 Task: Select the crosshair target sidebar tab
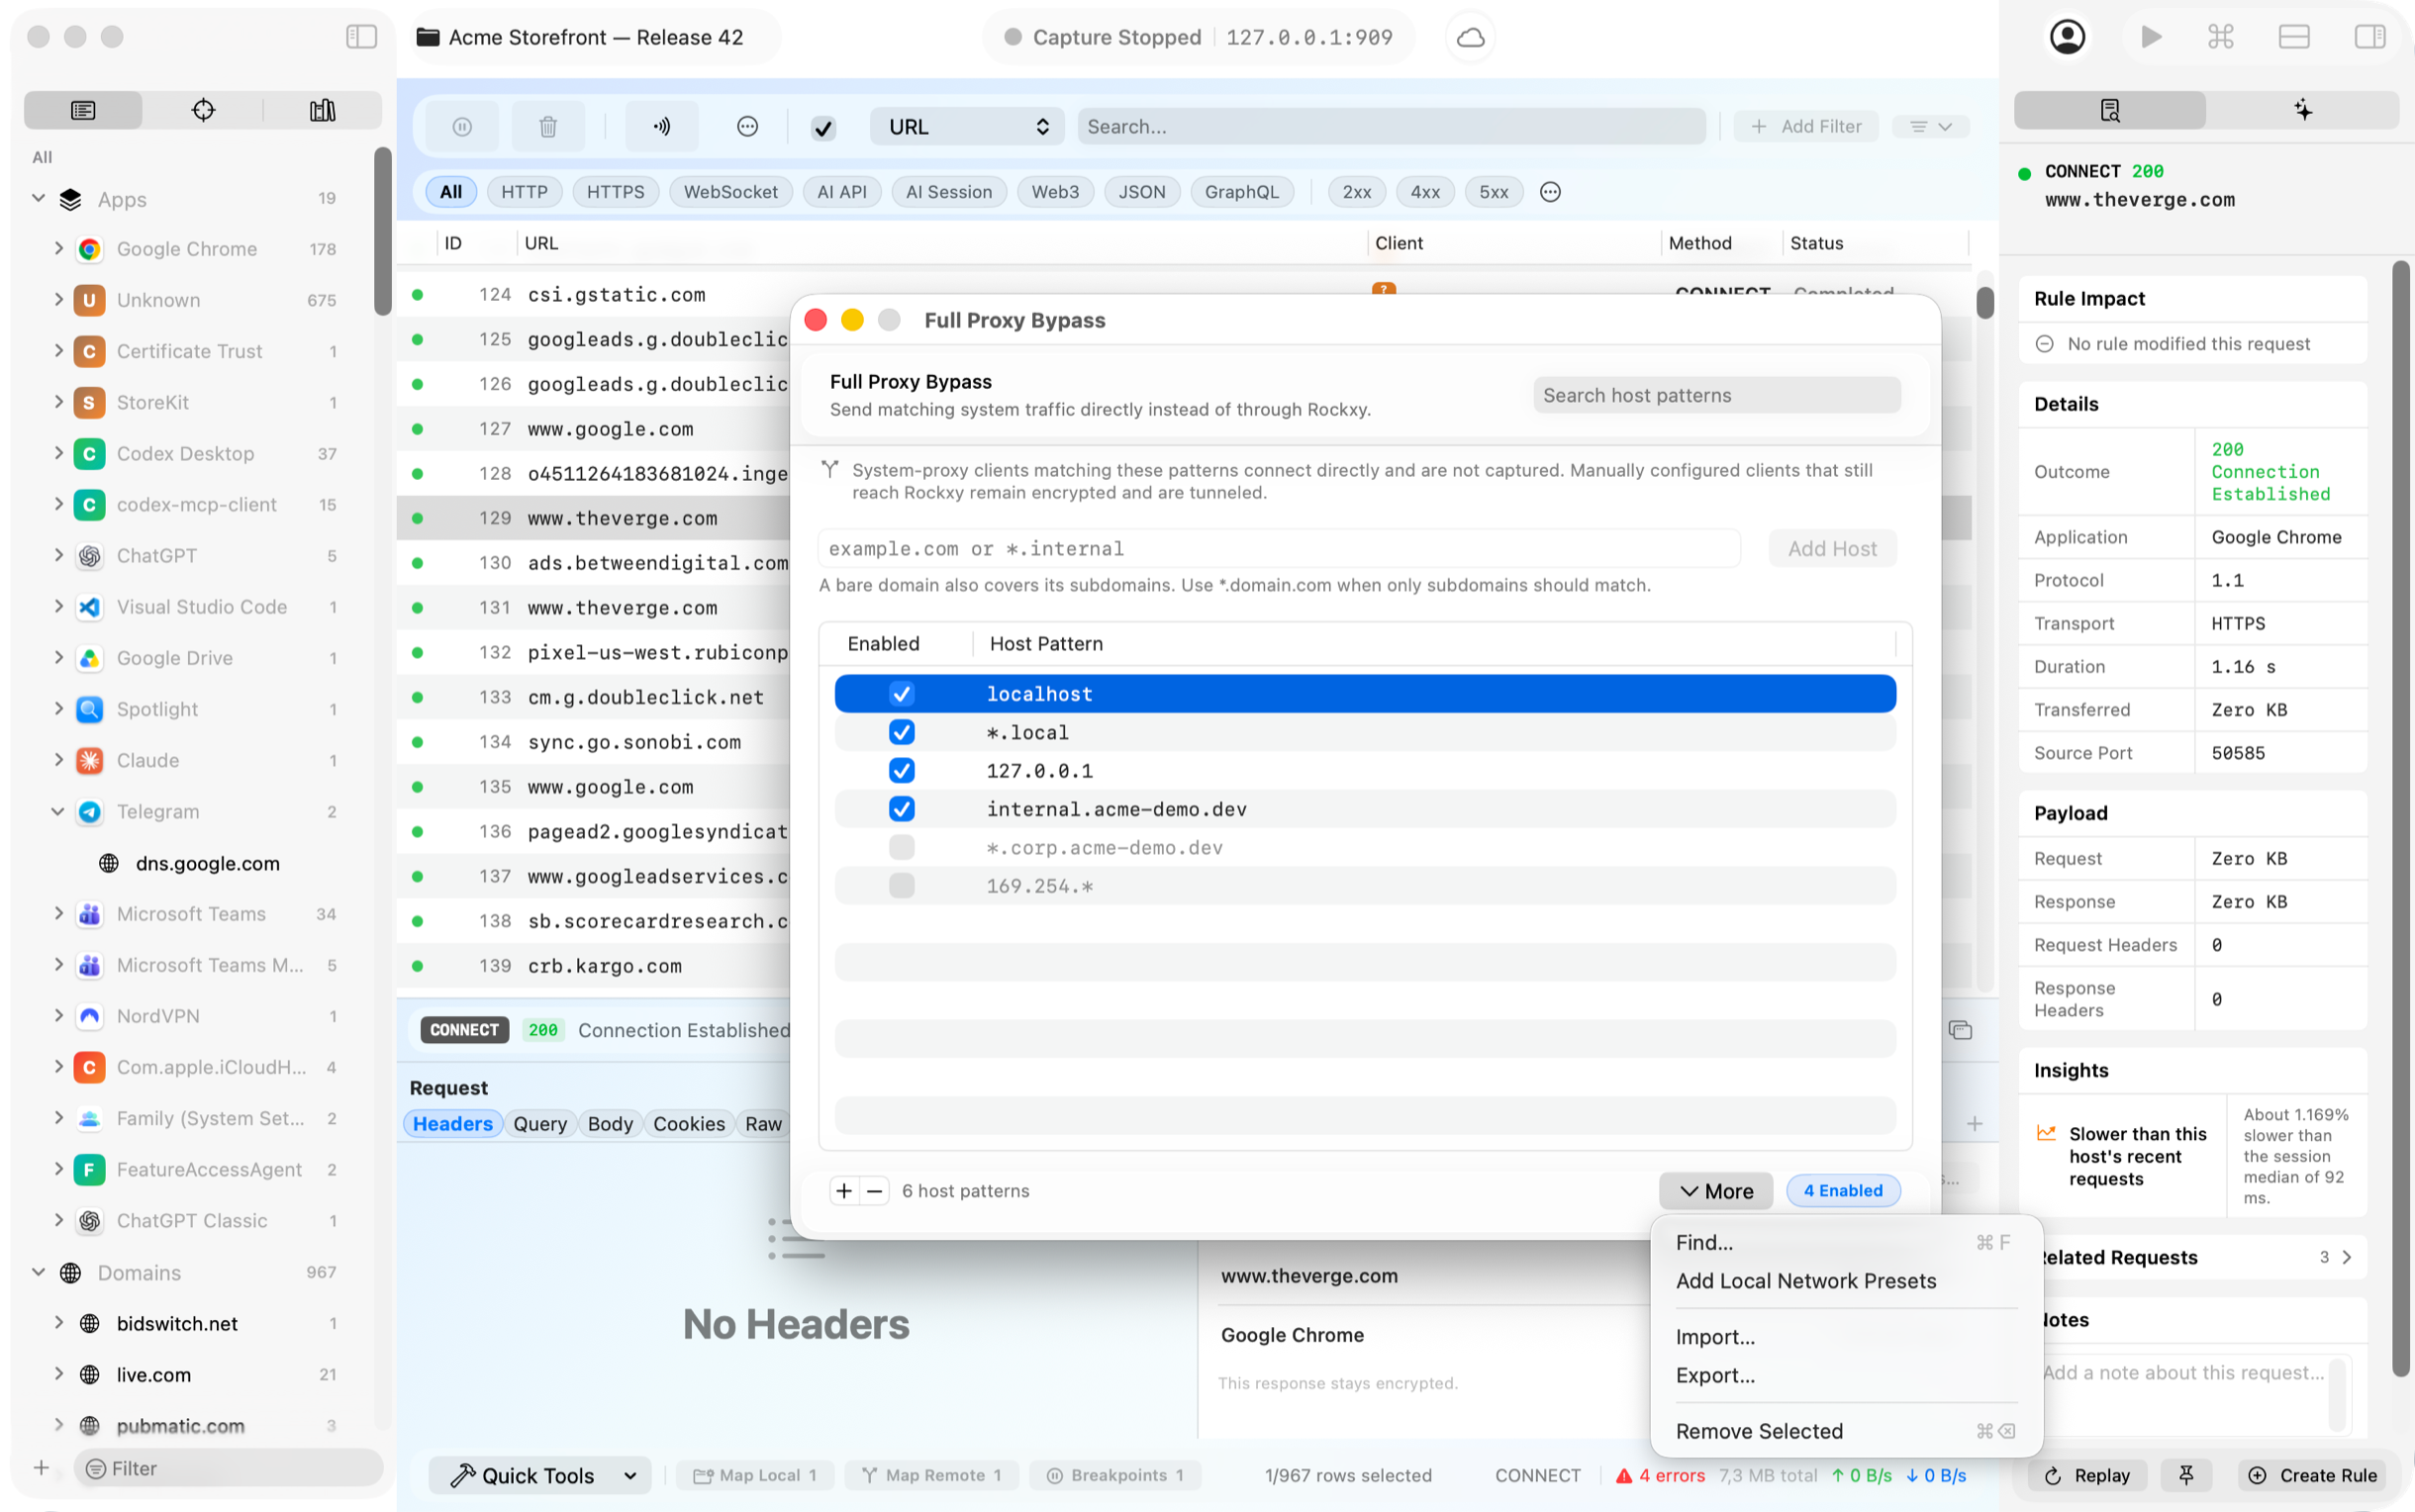pos(203,110)
